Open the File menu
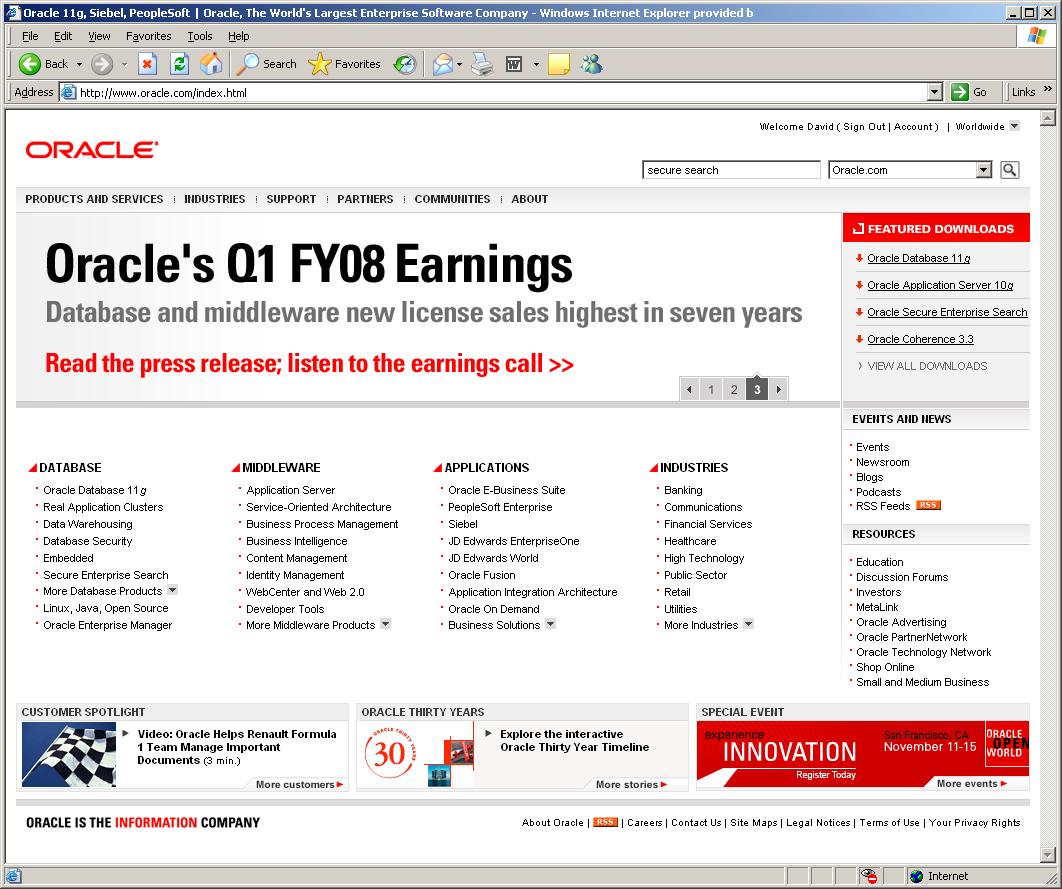 click(30, 36)
